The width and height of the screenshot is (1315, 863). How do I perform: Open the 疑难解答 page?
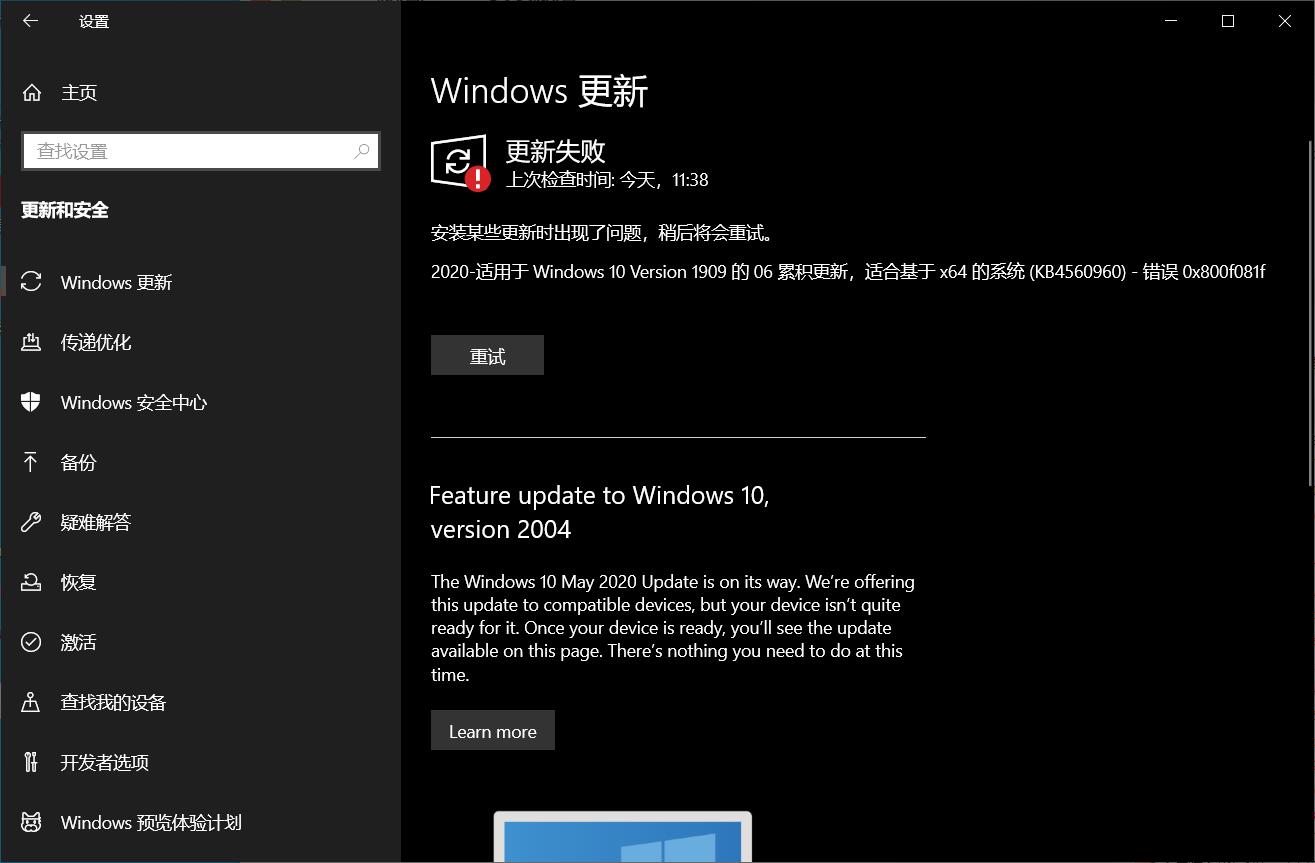pos(200,522)
